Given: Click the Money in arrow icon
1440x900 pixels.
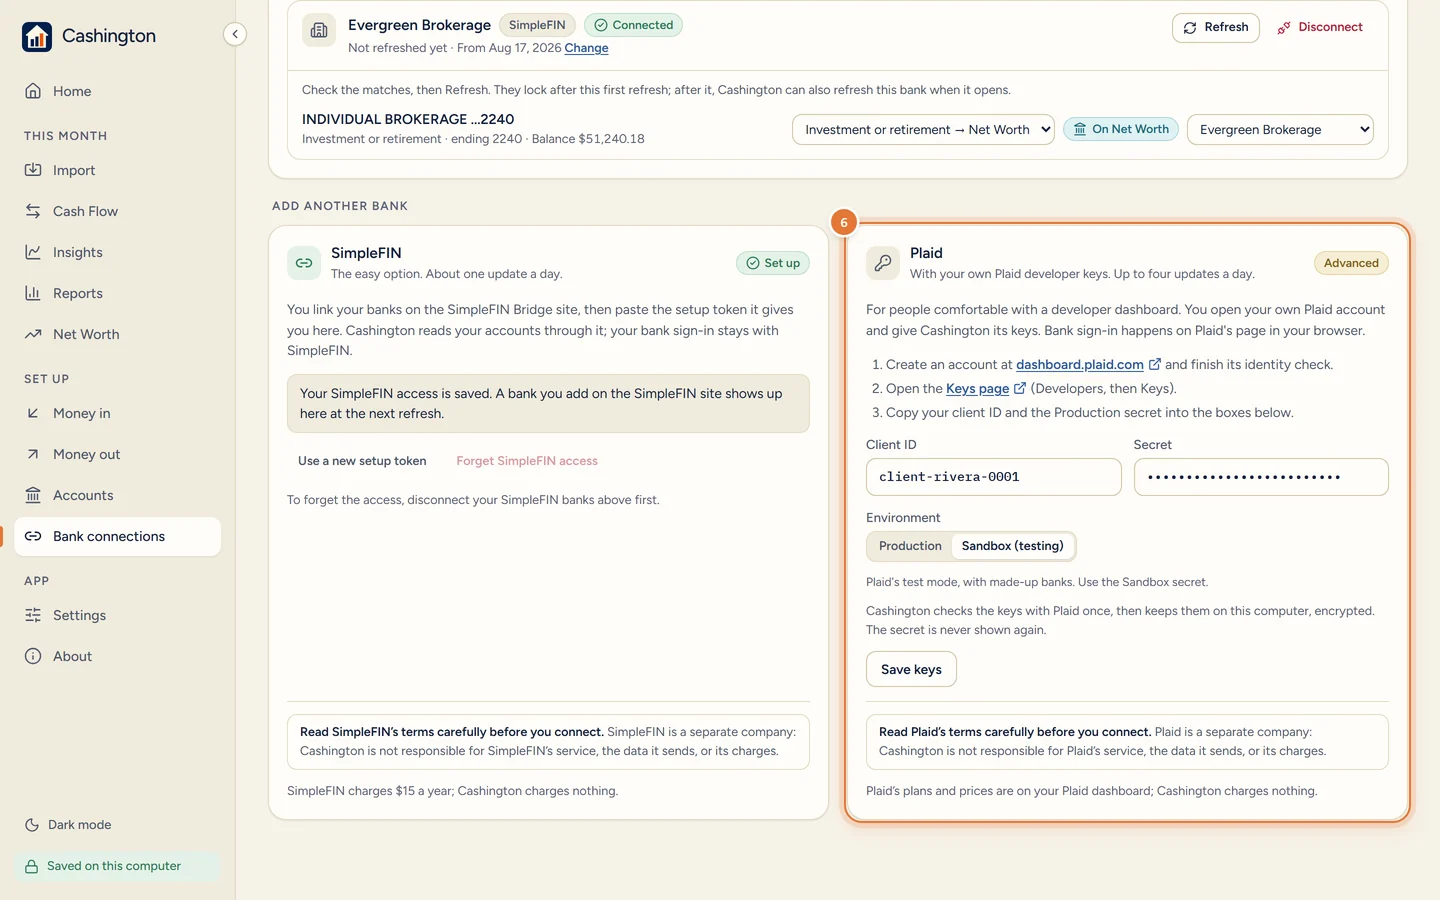Looking at the screenshot, I should tap(33, 413).
